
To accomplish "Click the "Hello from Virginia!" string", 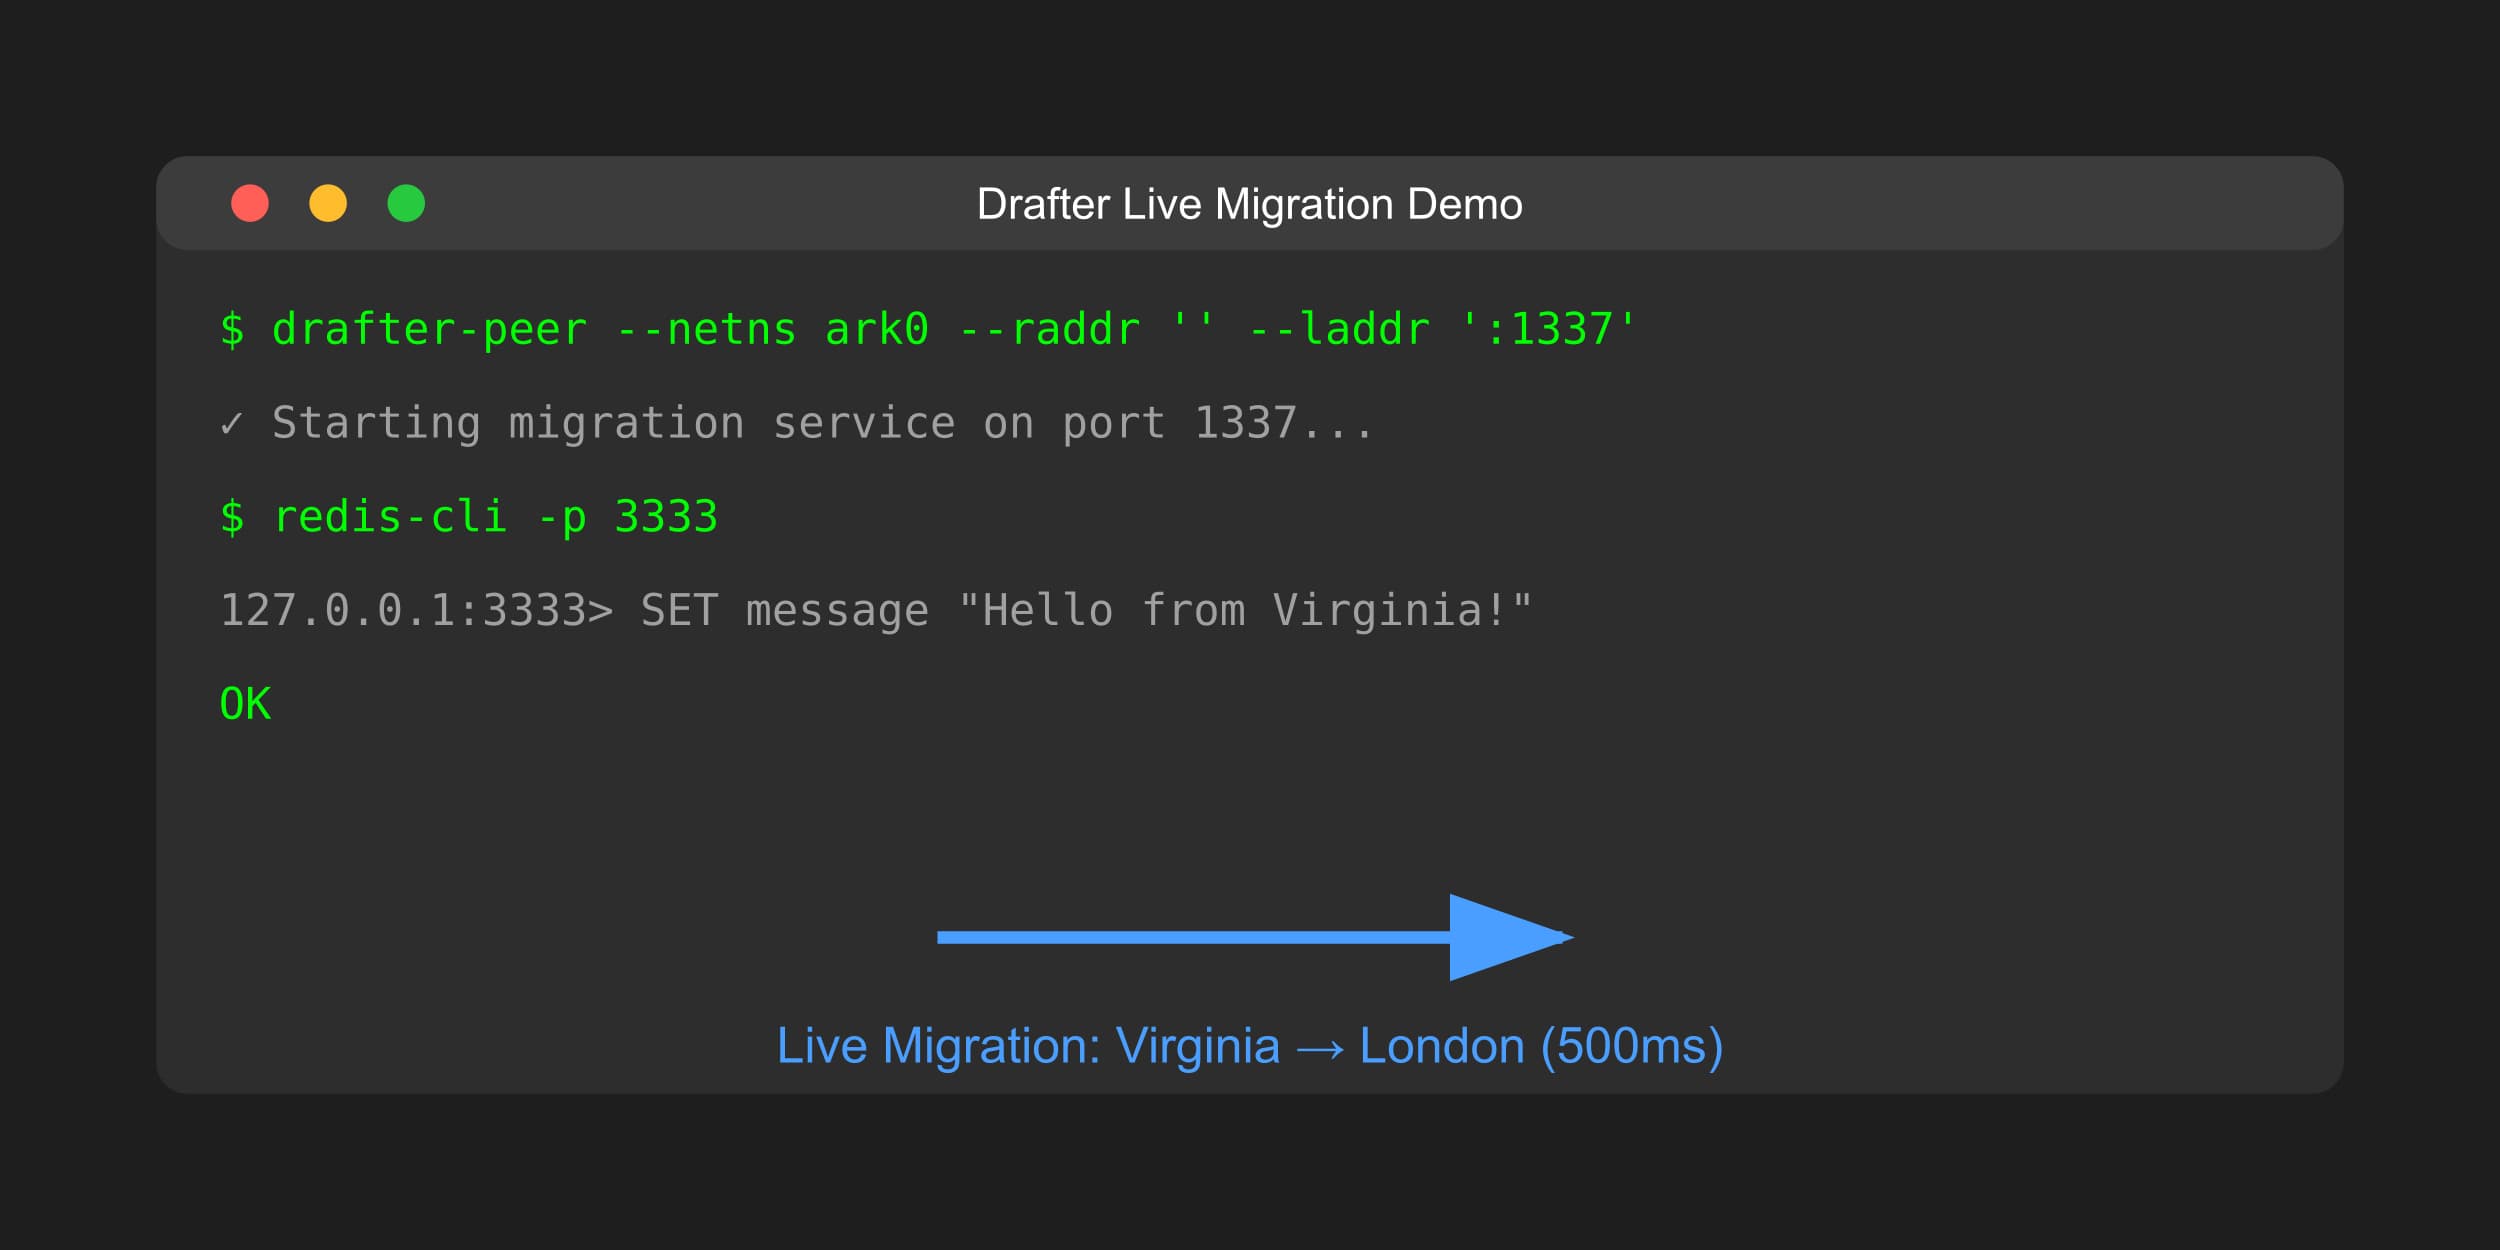I will pos(1244,611).
